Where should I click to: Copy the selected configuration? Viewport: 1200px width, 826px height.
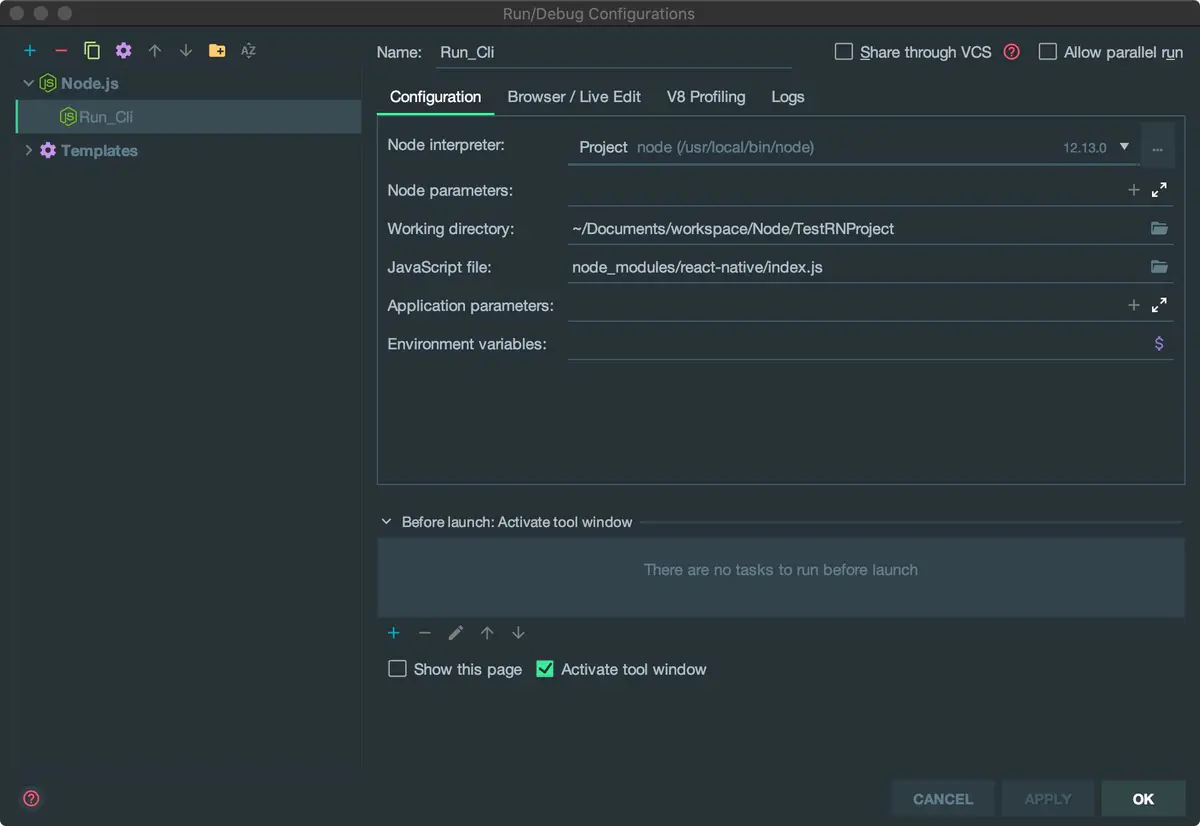[92, 51]
